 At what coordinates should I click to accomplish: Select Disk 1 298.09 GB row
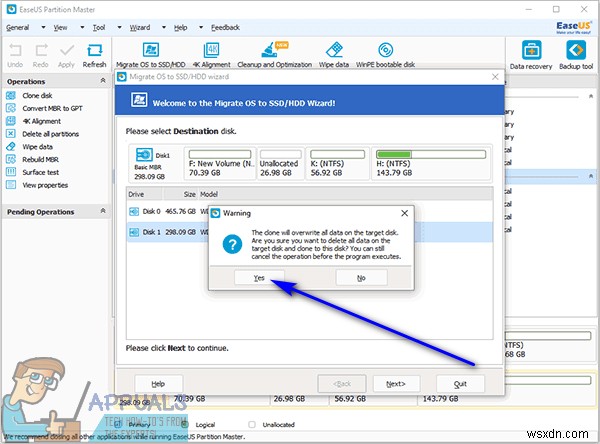[x=309, y=232]
